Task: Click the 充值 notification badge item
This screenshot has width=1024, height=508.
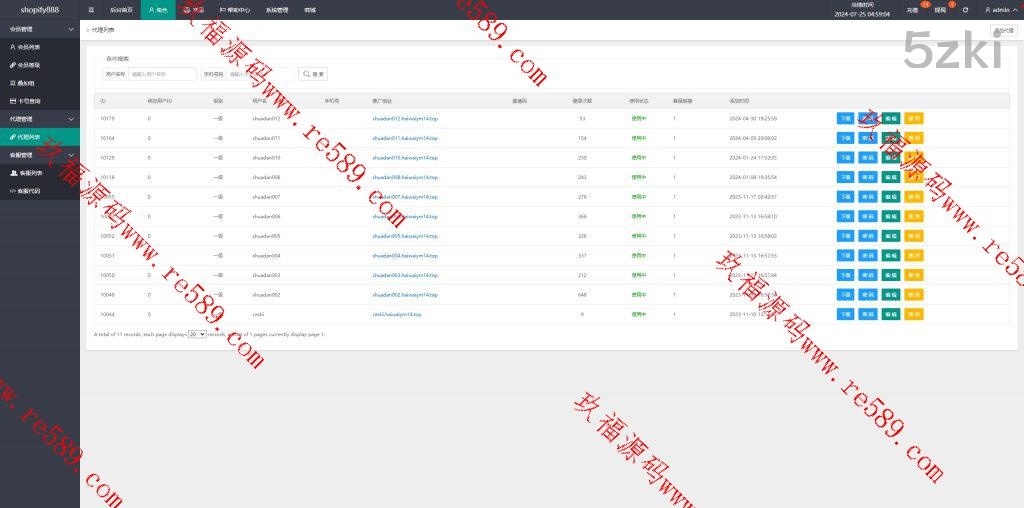Action: pos(912,10)
